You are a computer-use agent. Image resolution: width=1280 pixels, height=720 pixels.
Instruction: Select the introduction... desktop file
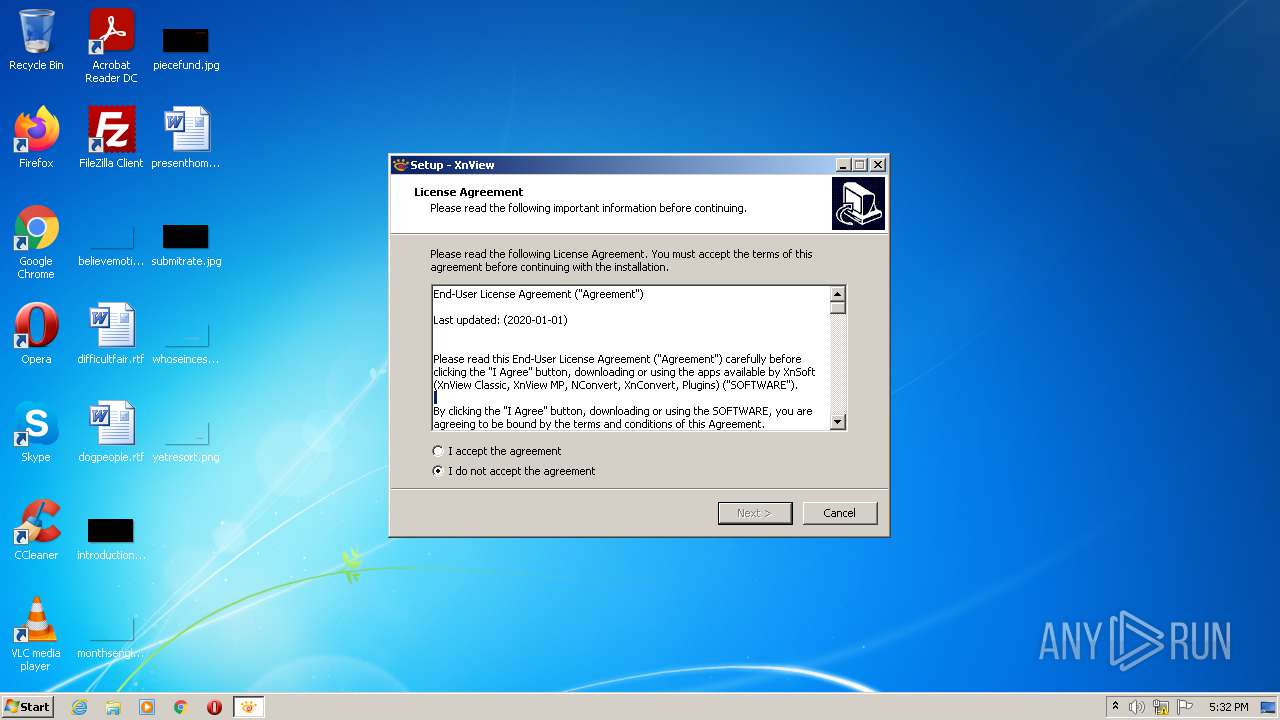(111, 539)
